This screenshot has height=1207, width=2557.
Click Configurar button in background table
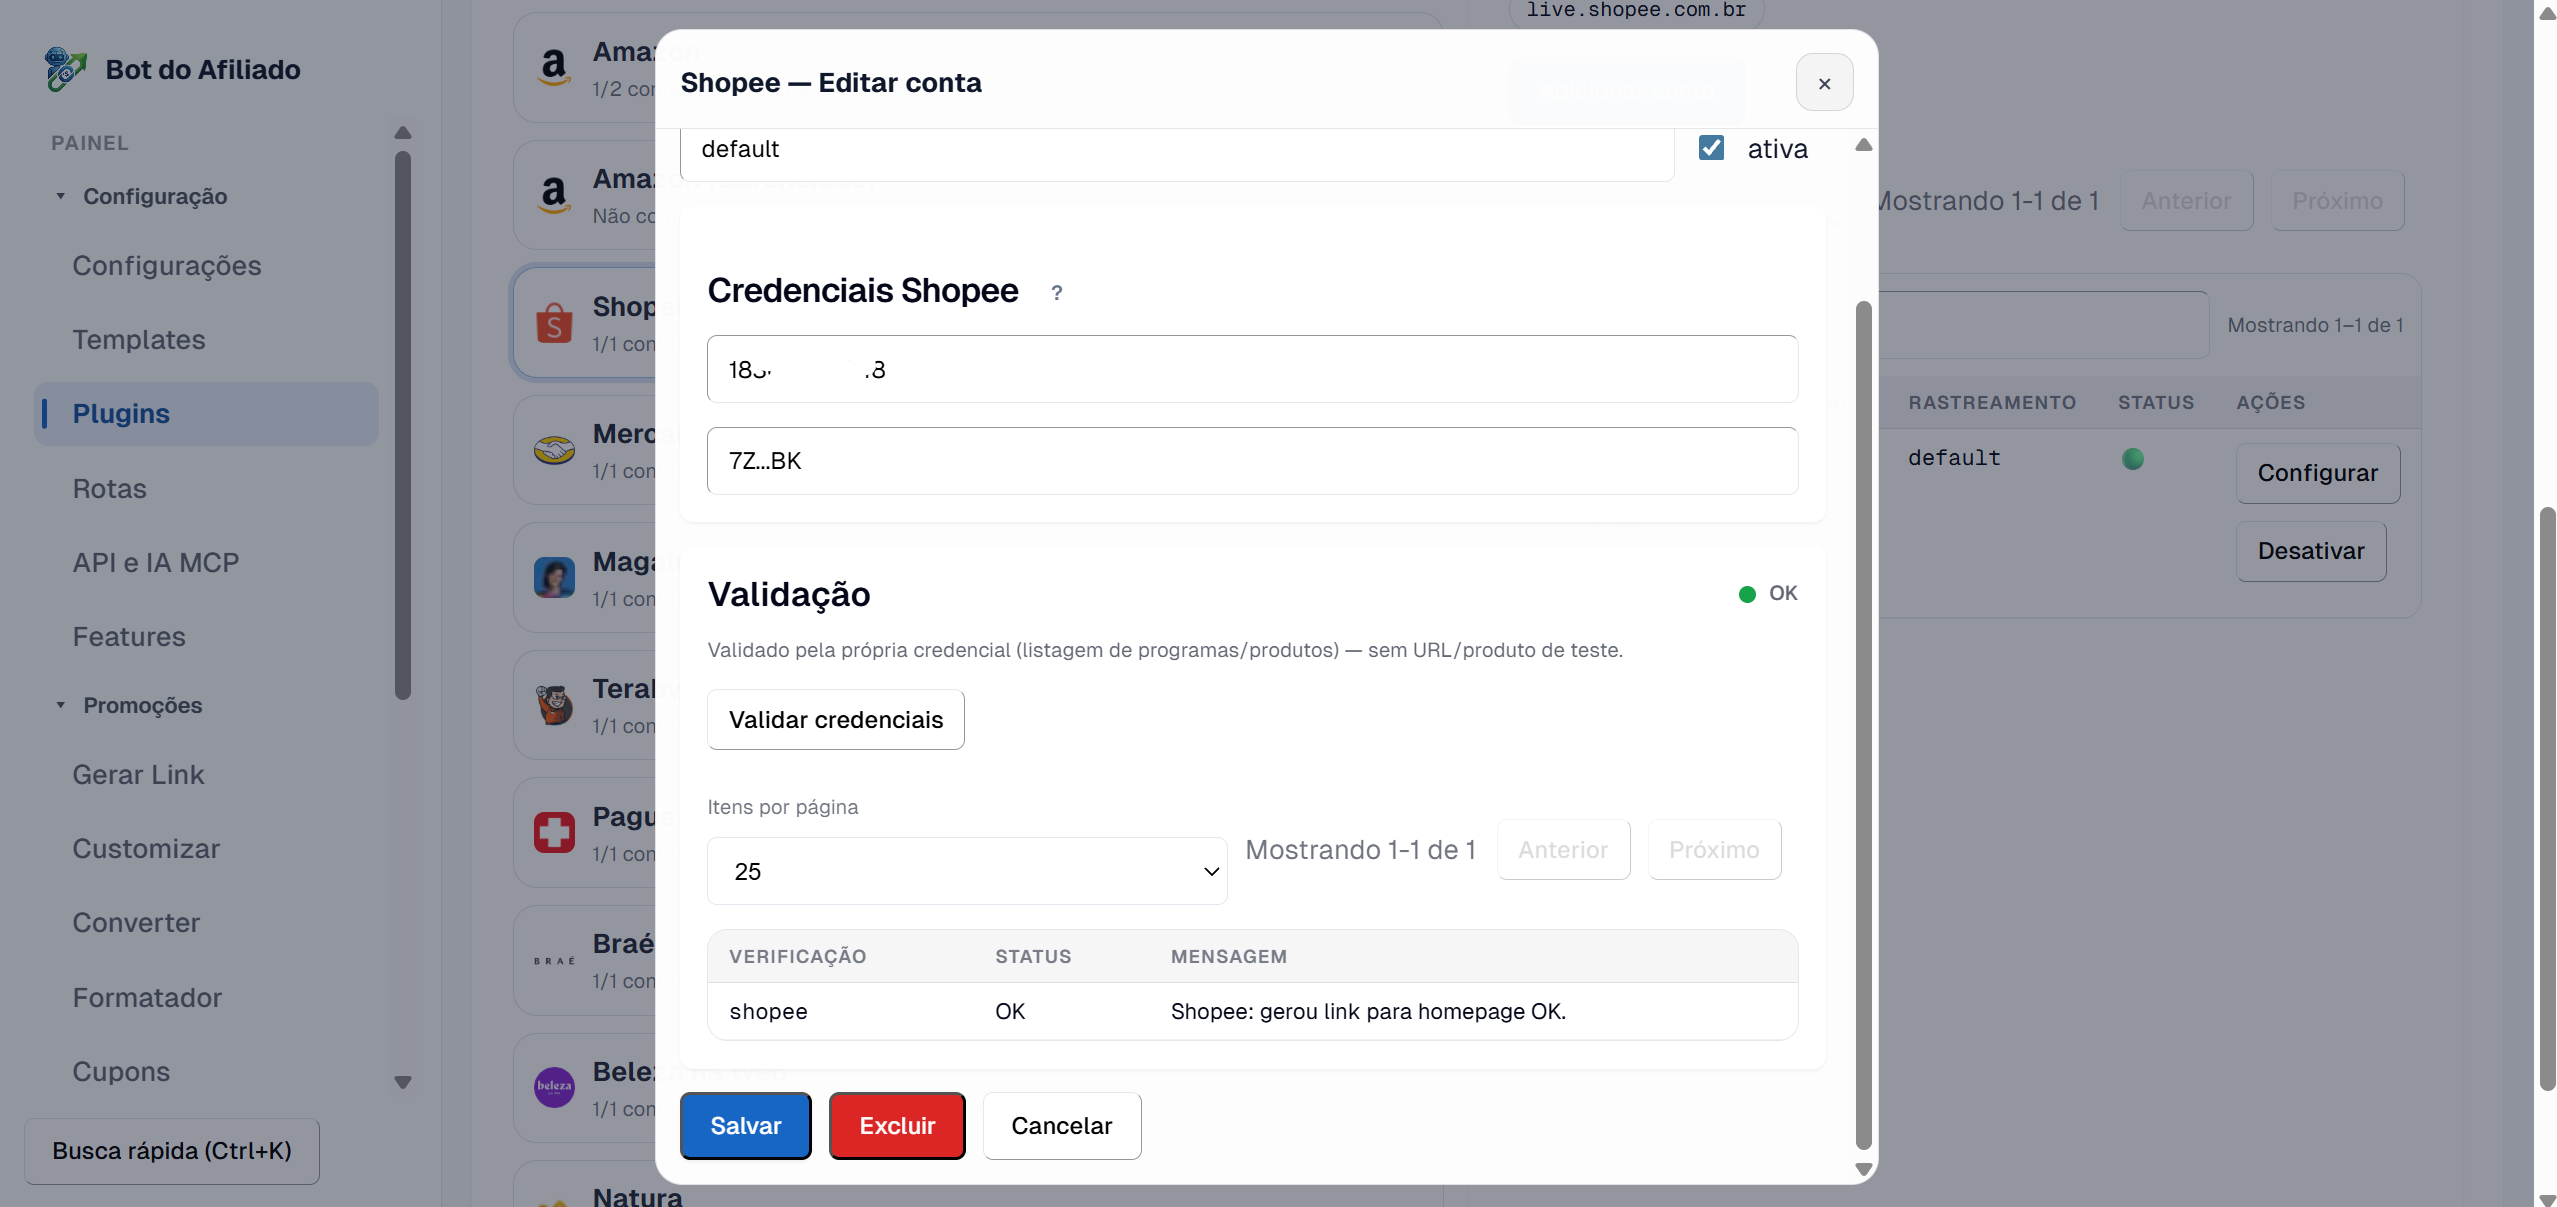click(2317, 473)
